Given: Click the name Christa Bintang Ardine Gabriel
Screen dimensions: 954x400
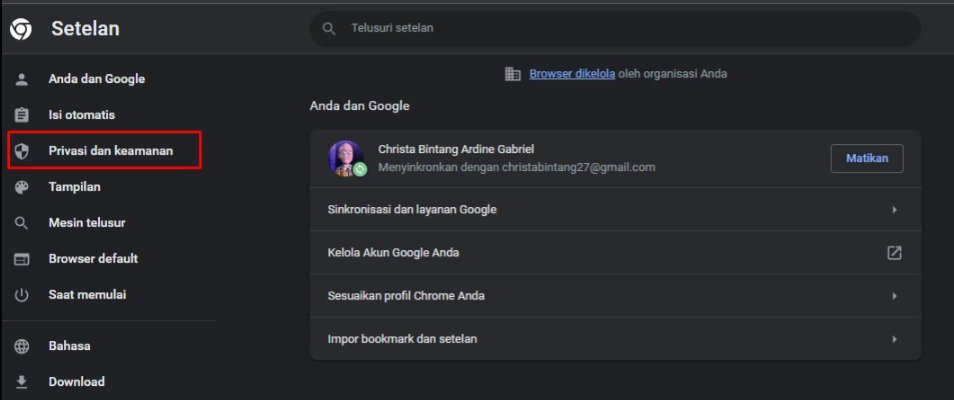Looking at the screenshot, I should click(456, 149).
